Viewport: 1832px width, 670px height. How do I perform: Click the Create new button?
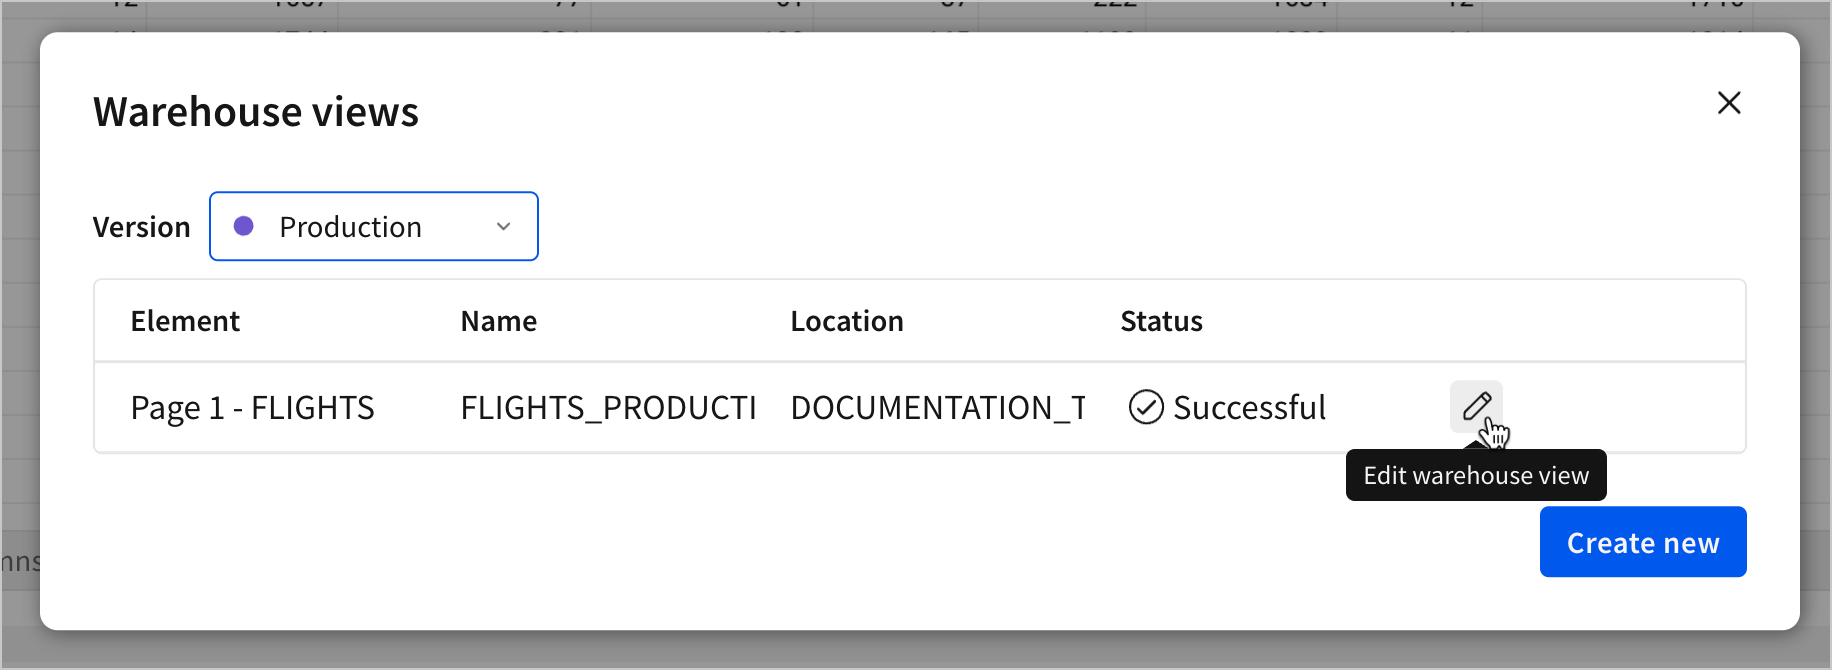1642,541
